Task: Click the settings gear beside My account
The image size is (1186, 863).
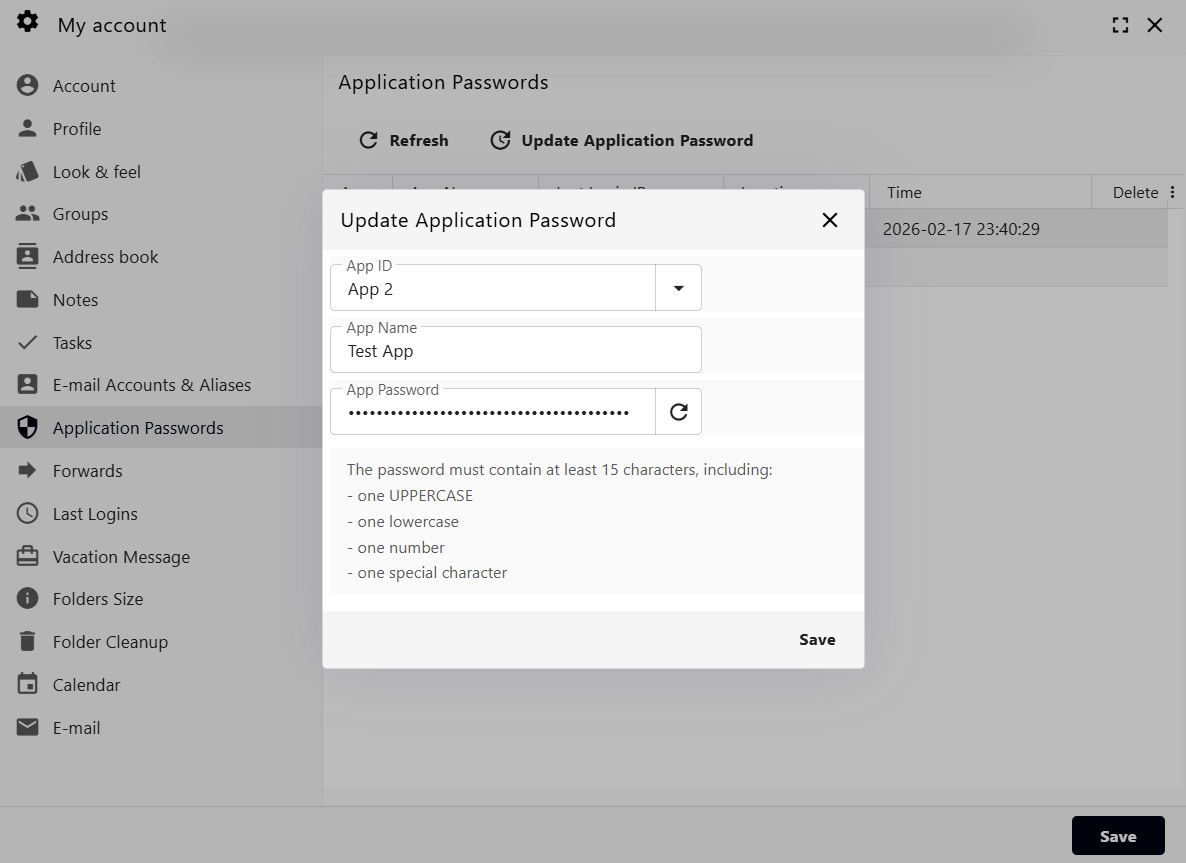Action: click(27, 22)
